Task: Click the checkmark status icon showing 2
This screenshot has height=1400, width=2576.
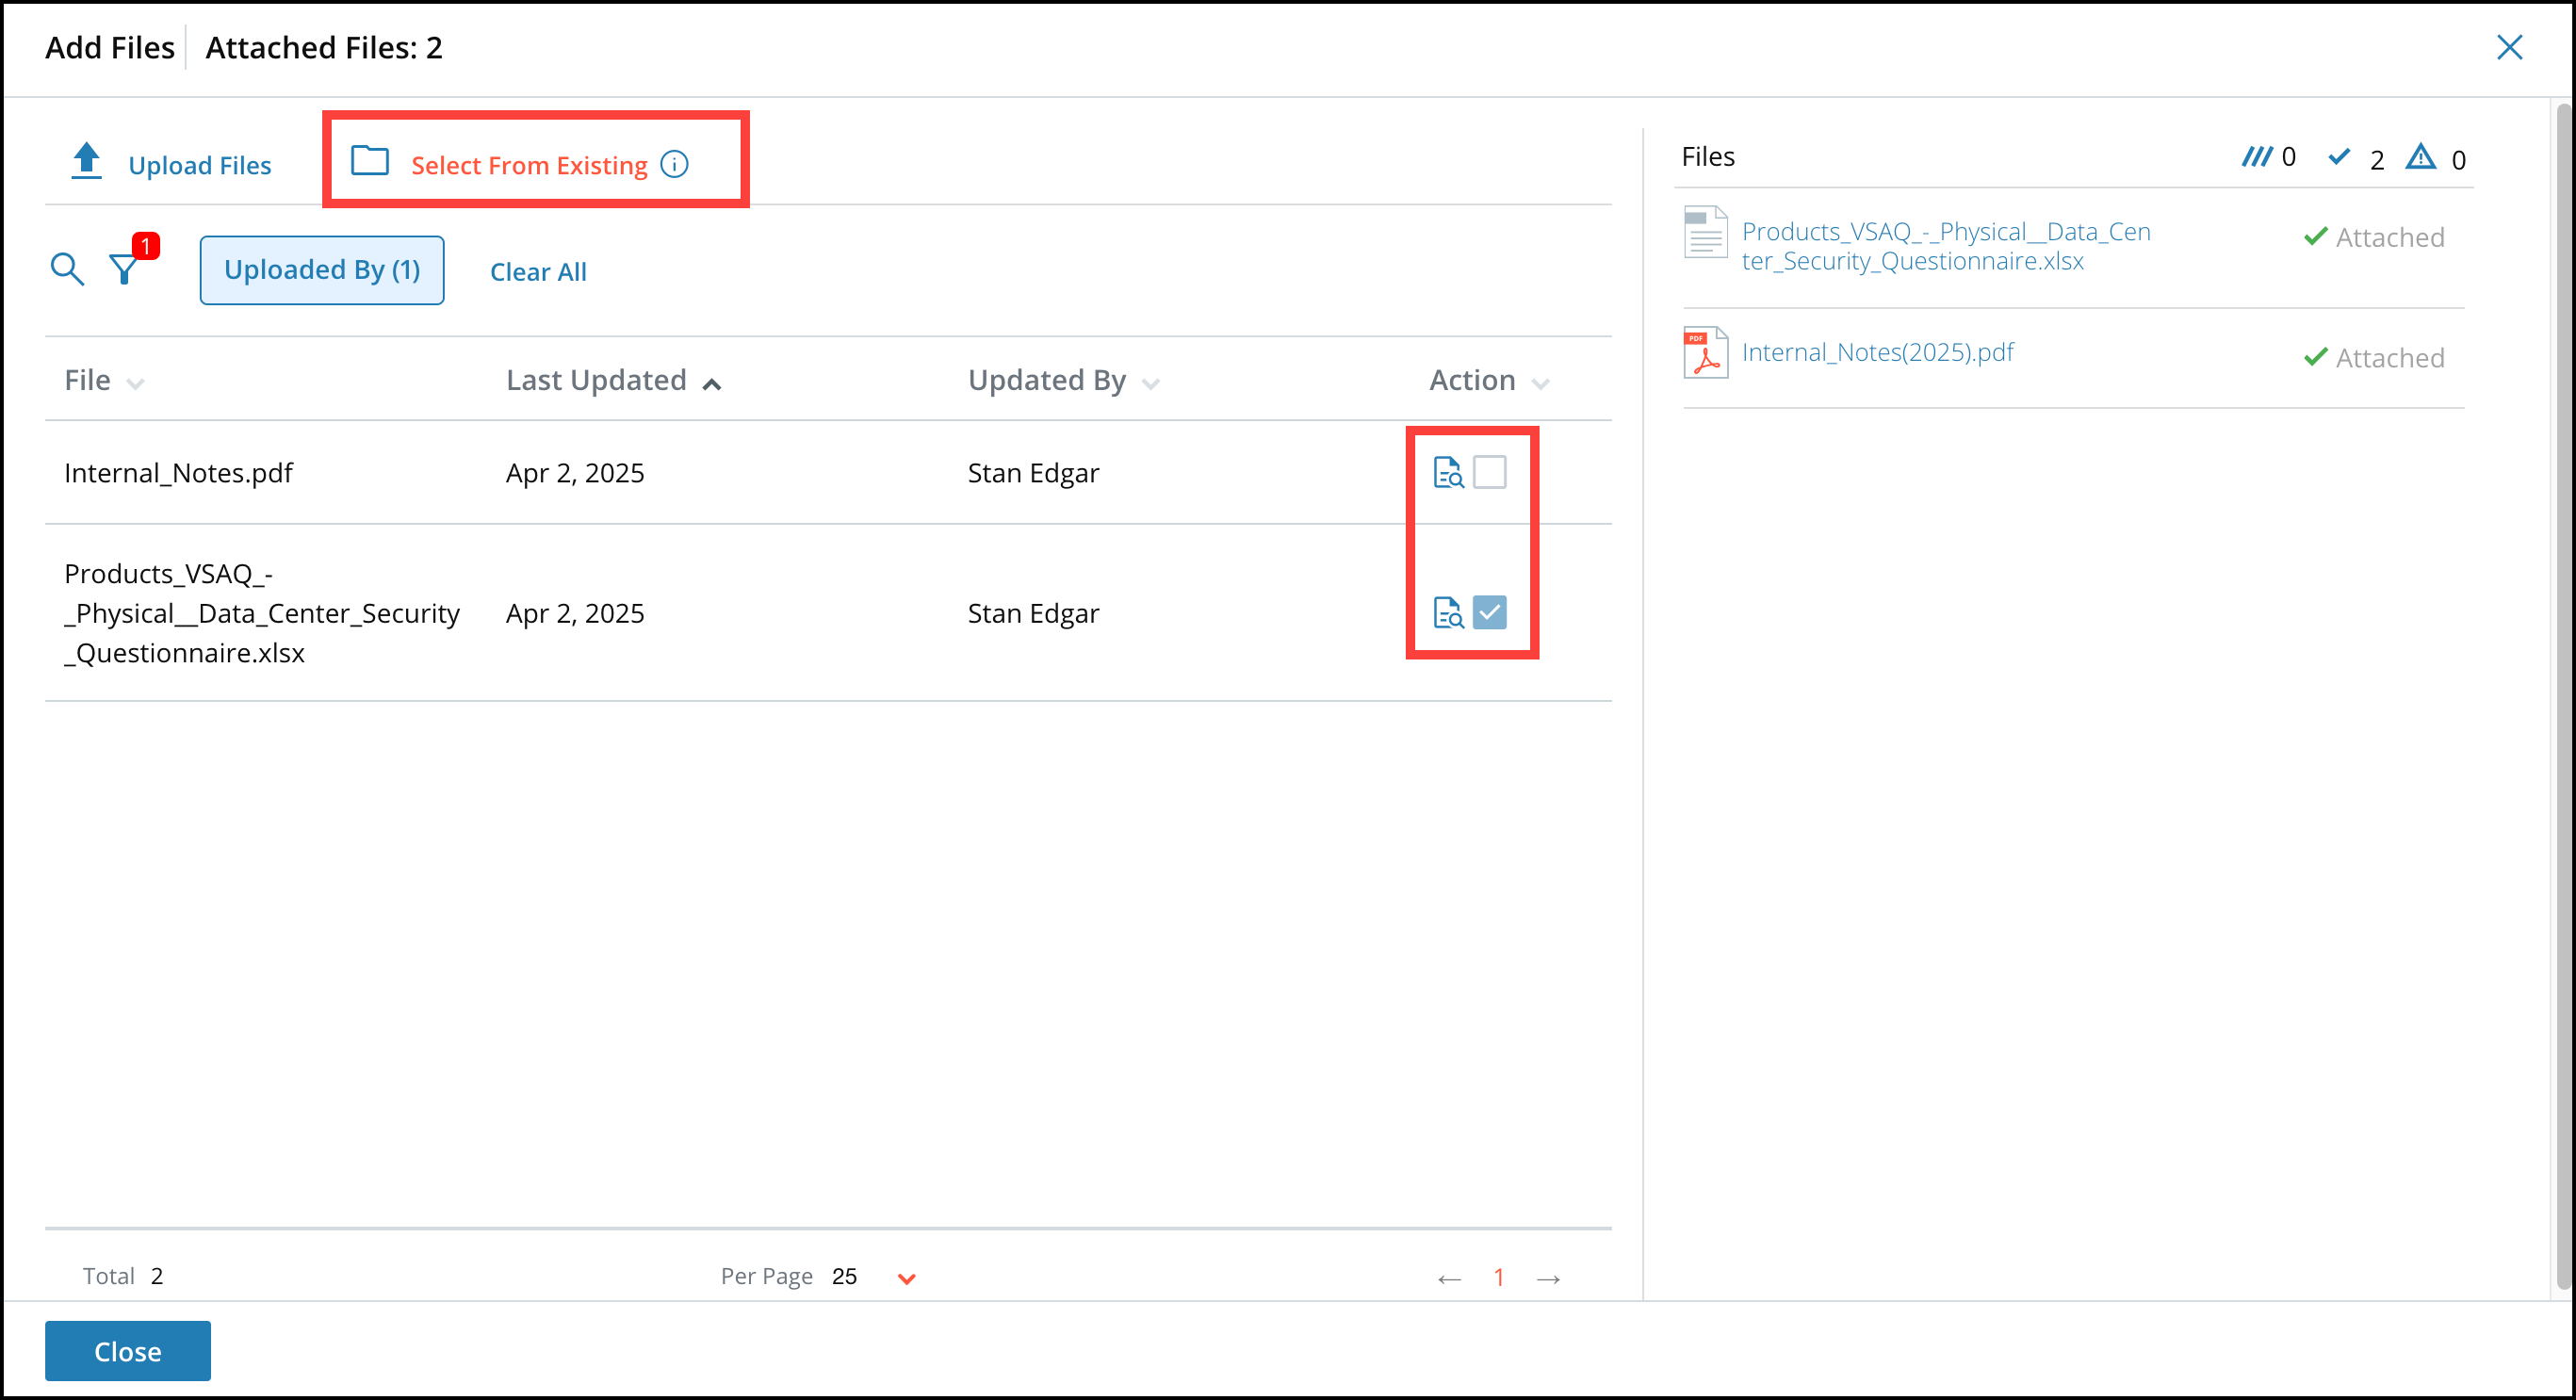Action: click(2340, 157)
